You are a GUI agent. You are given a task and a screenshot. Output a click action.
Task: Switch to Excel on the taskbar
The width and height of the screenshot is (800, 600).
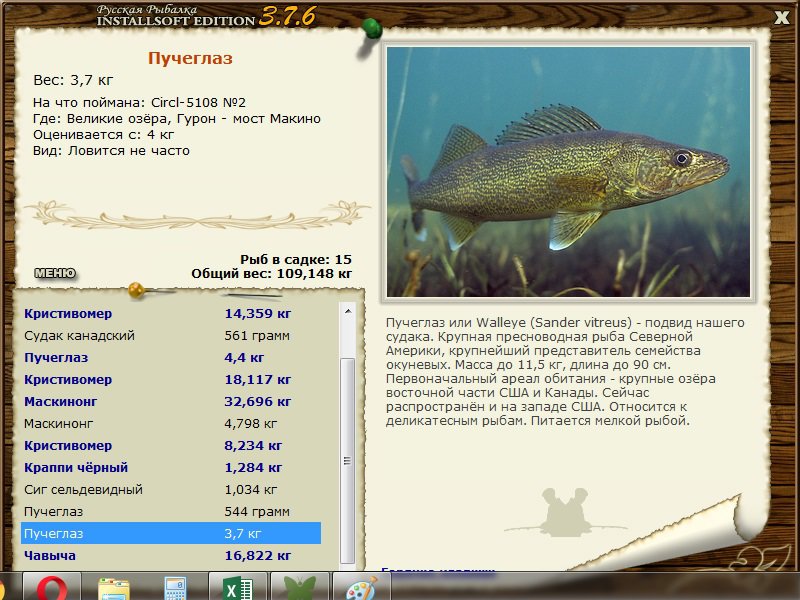pos(238,586)
